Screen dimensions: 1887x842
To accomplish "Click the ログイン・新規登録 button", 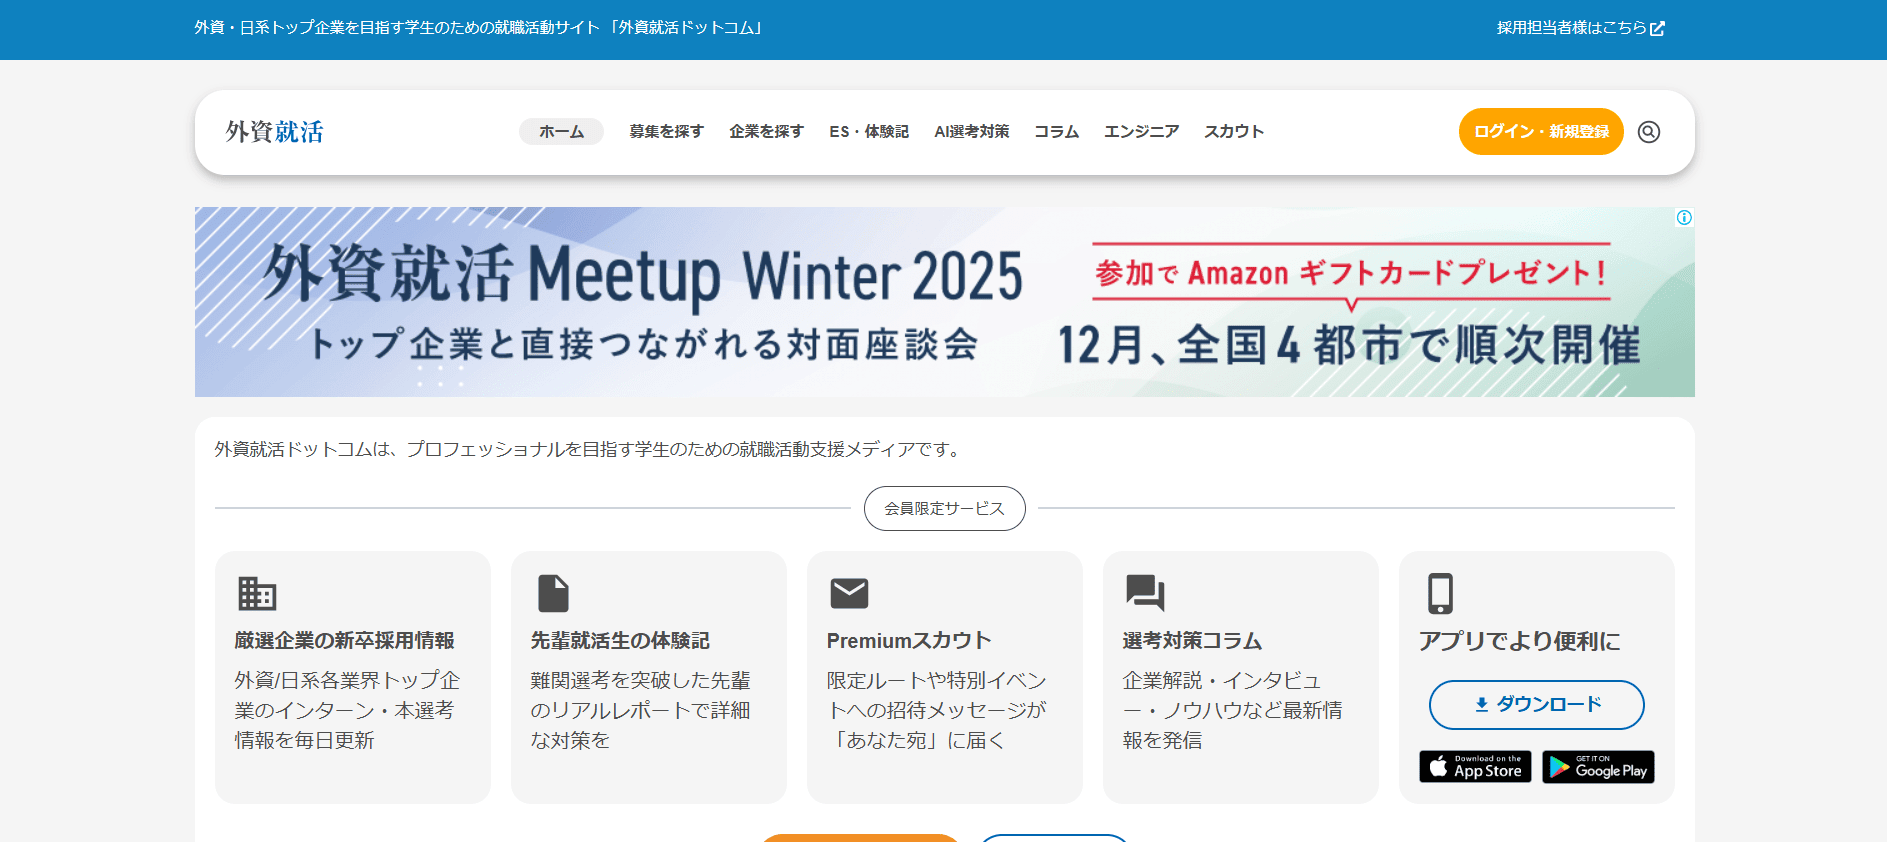I will [1541, 132].
